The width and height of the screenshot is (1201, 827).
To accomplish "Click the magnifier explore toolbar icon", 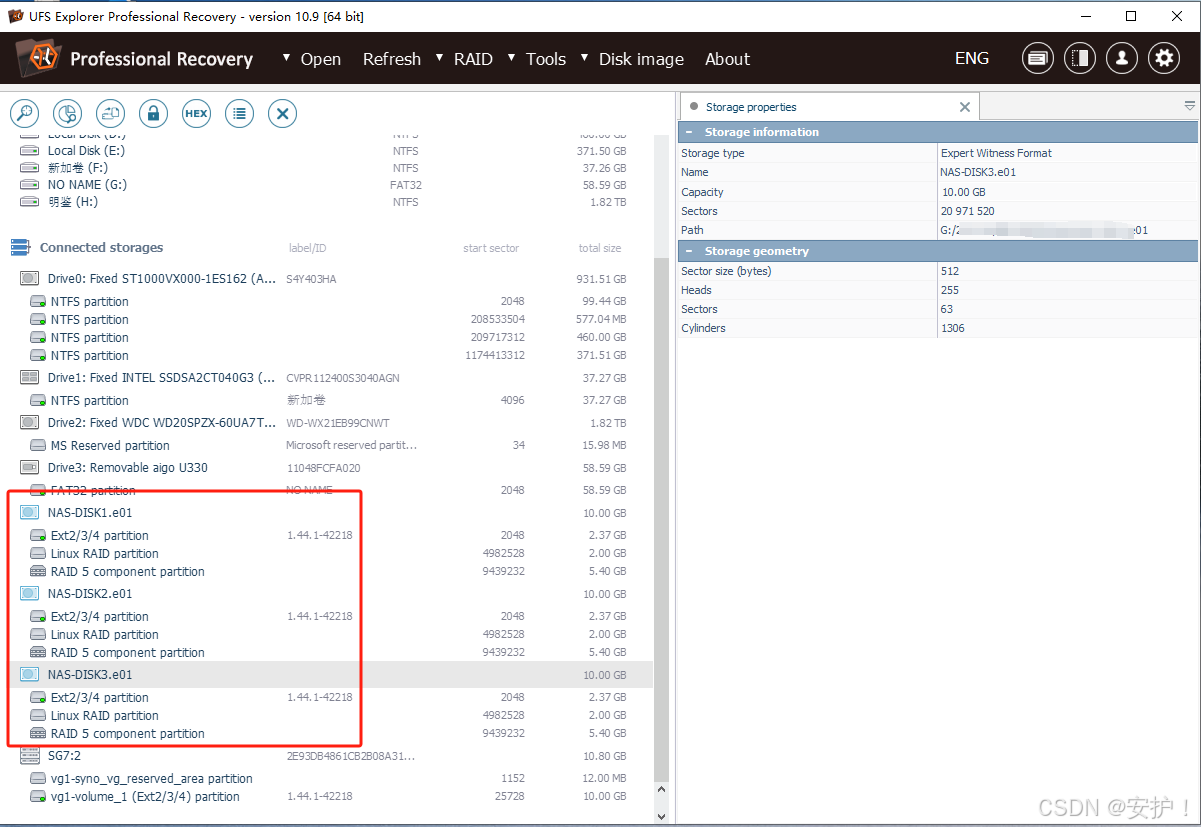I will tap(24, 113).
